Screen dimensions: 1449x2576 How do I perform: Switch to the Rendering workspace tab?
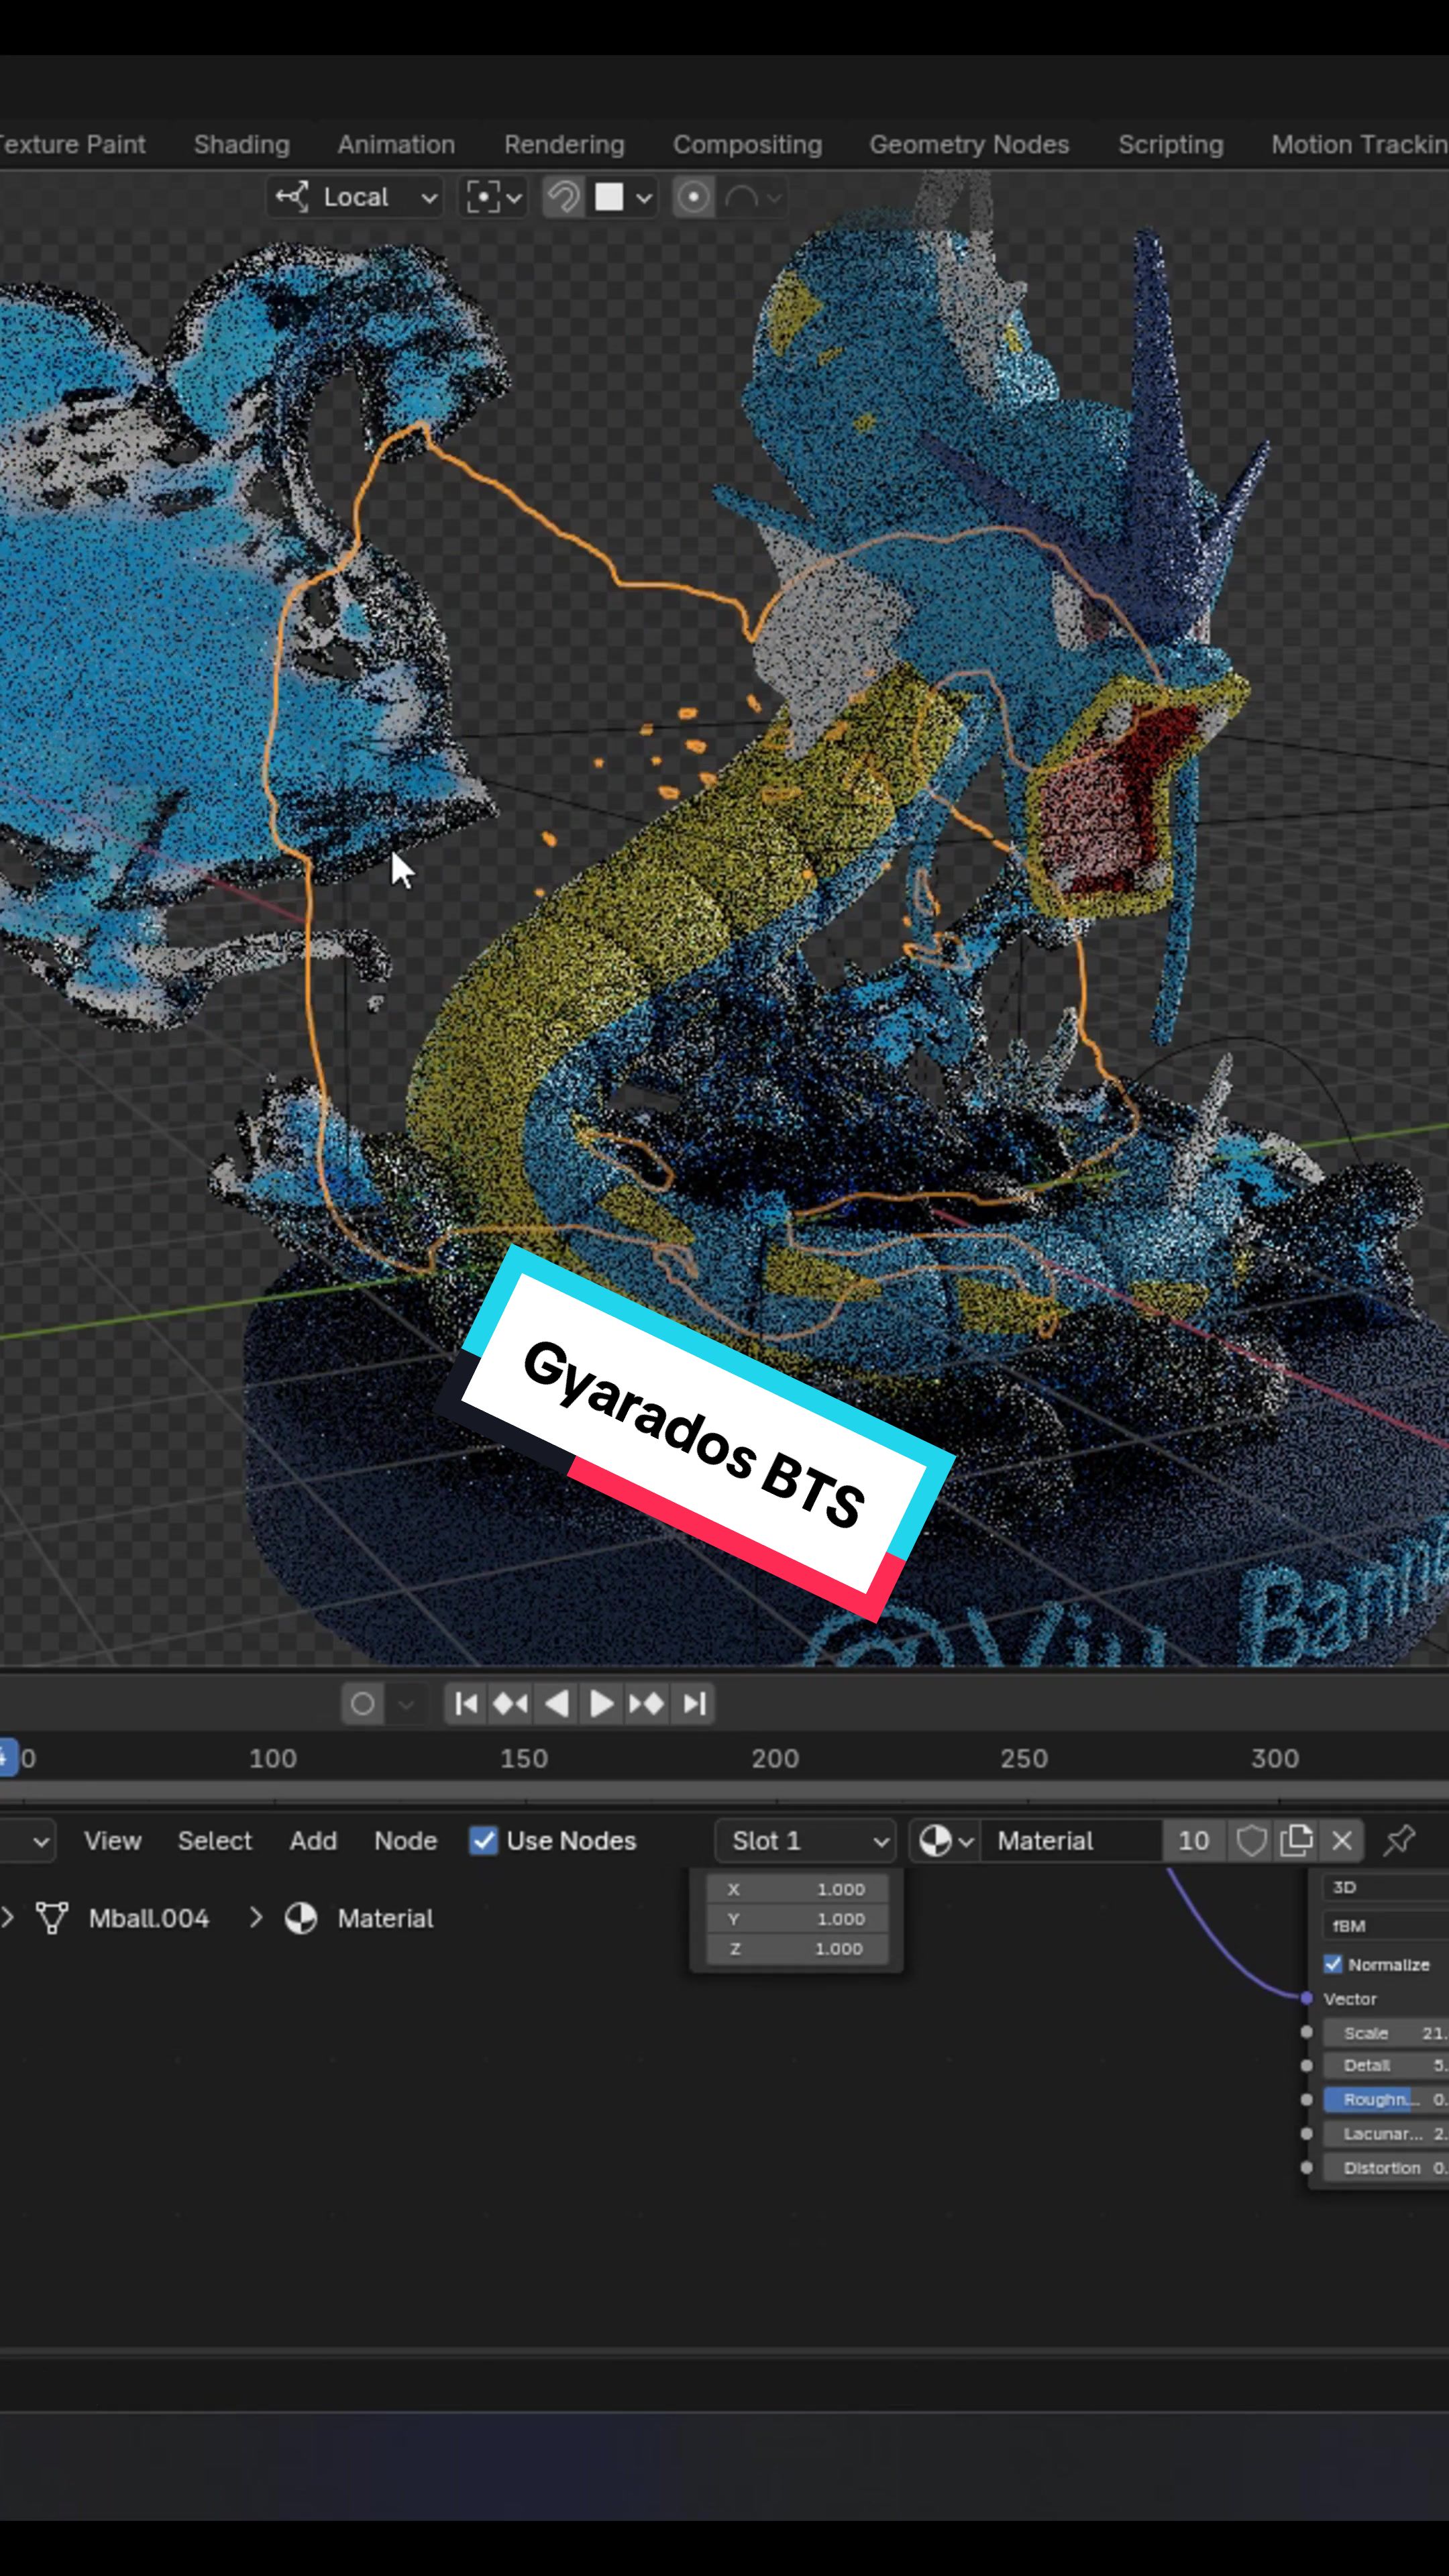click(x=564, y=144)
